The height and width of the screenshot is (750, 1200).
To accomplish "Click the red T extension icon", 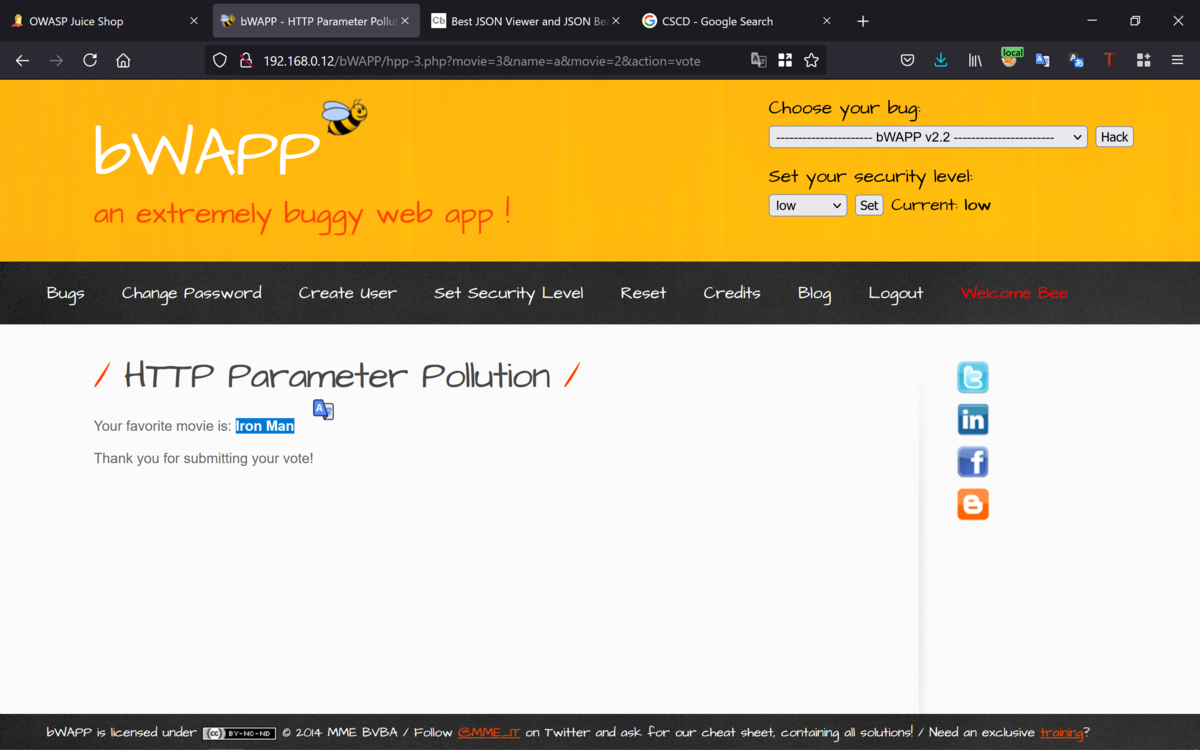I will [1109, 60].
